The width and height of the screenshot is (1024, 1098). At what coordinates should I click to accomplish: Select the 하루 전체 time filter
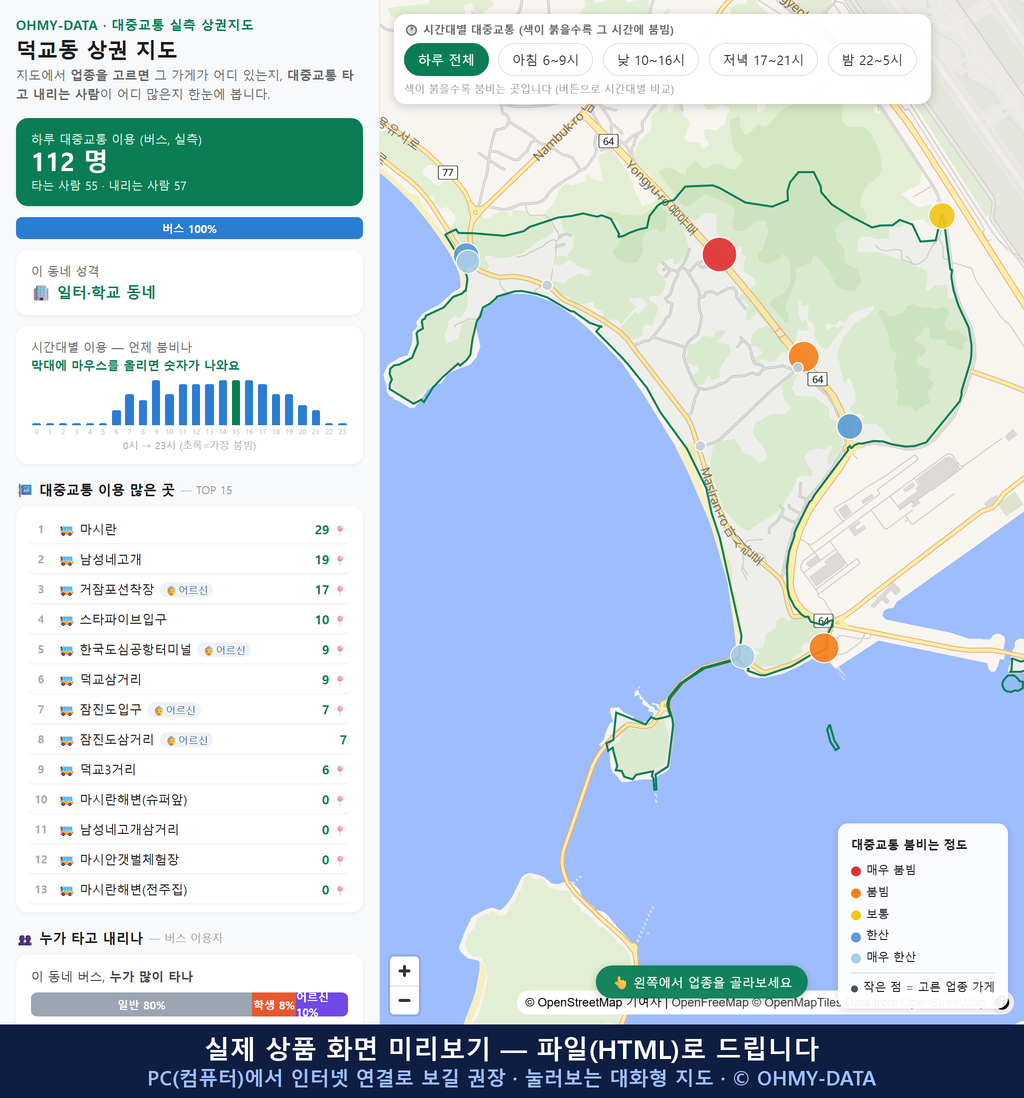(x=446, y=60)
